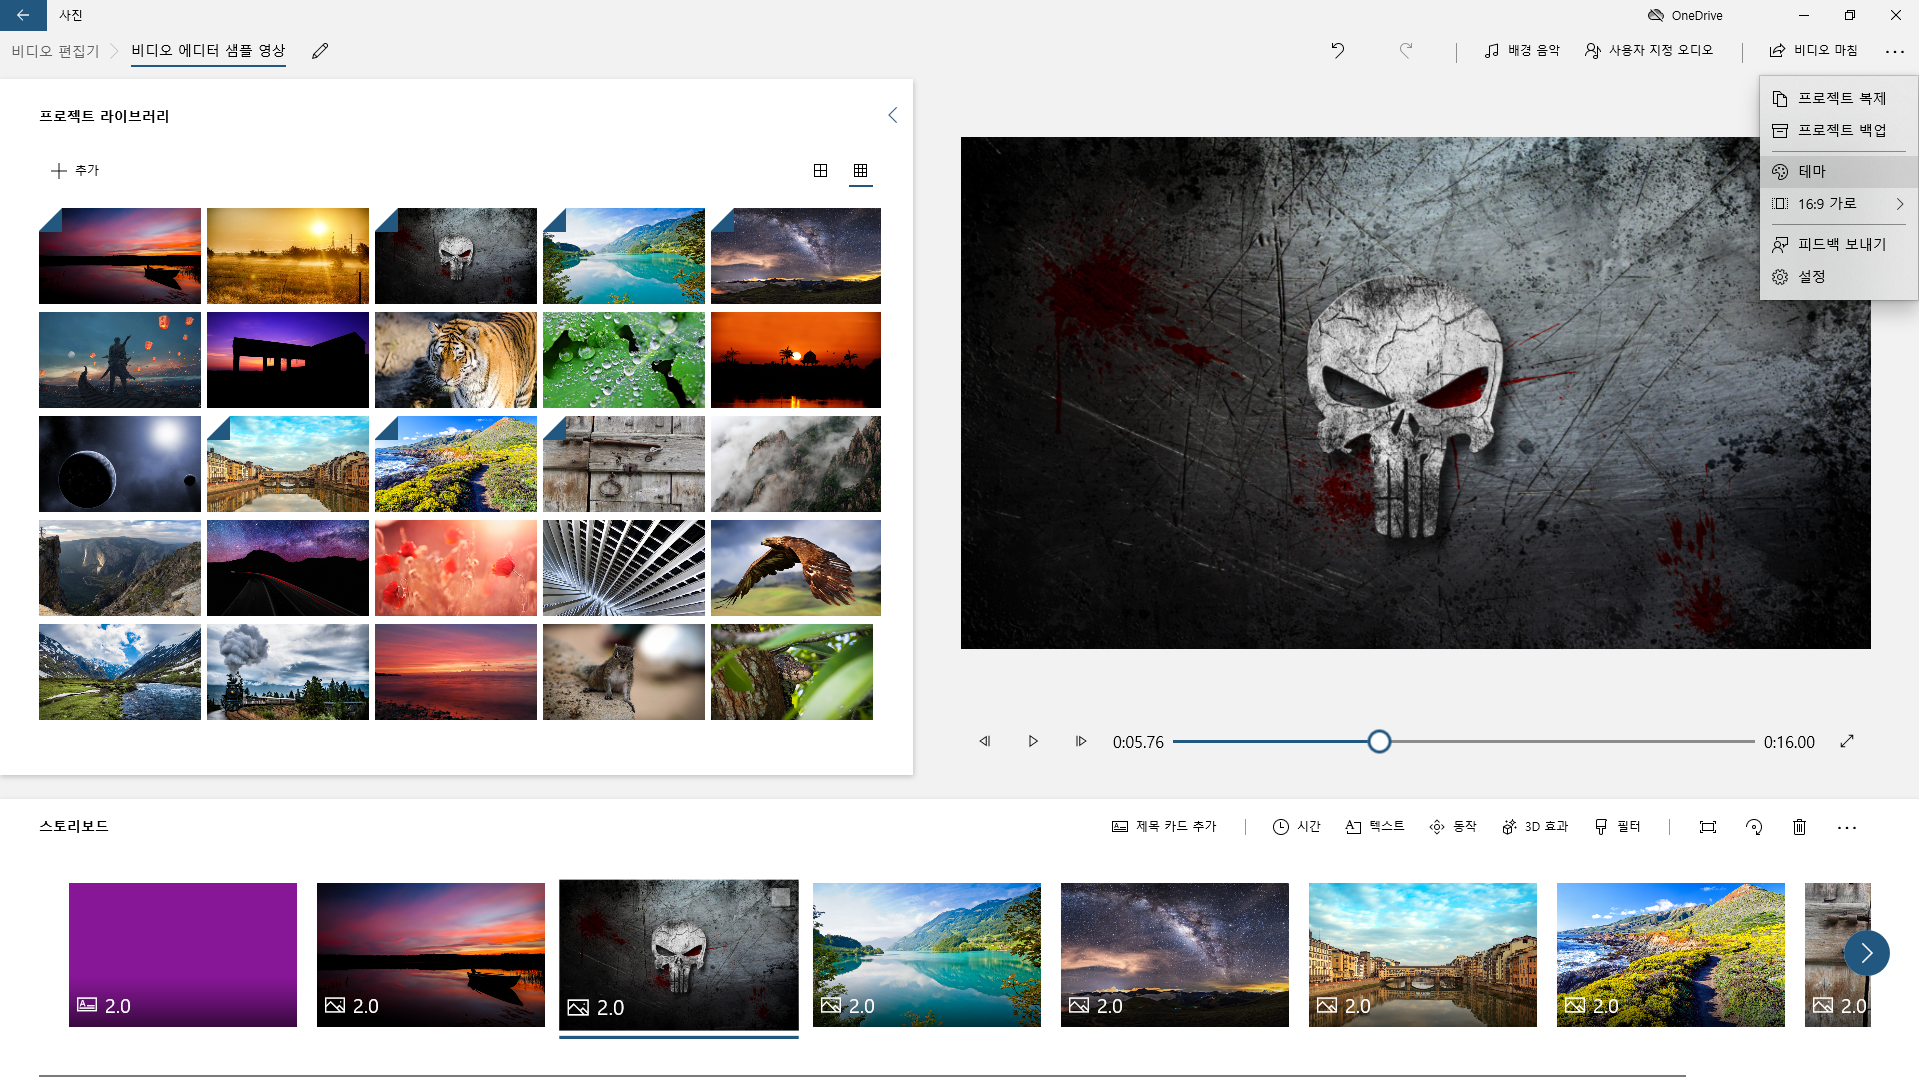
Task: Click the back arrow button
Action: pos(23,15)
